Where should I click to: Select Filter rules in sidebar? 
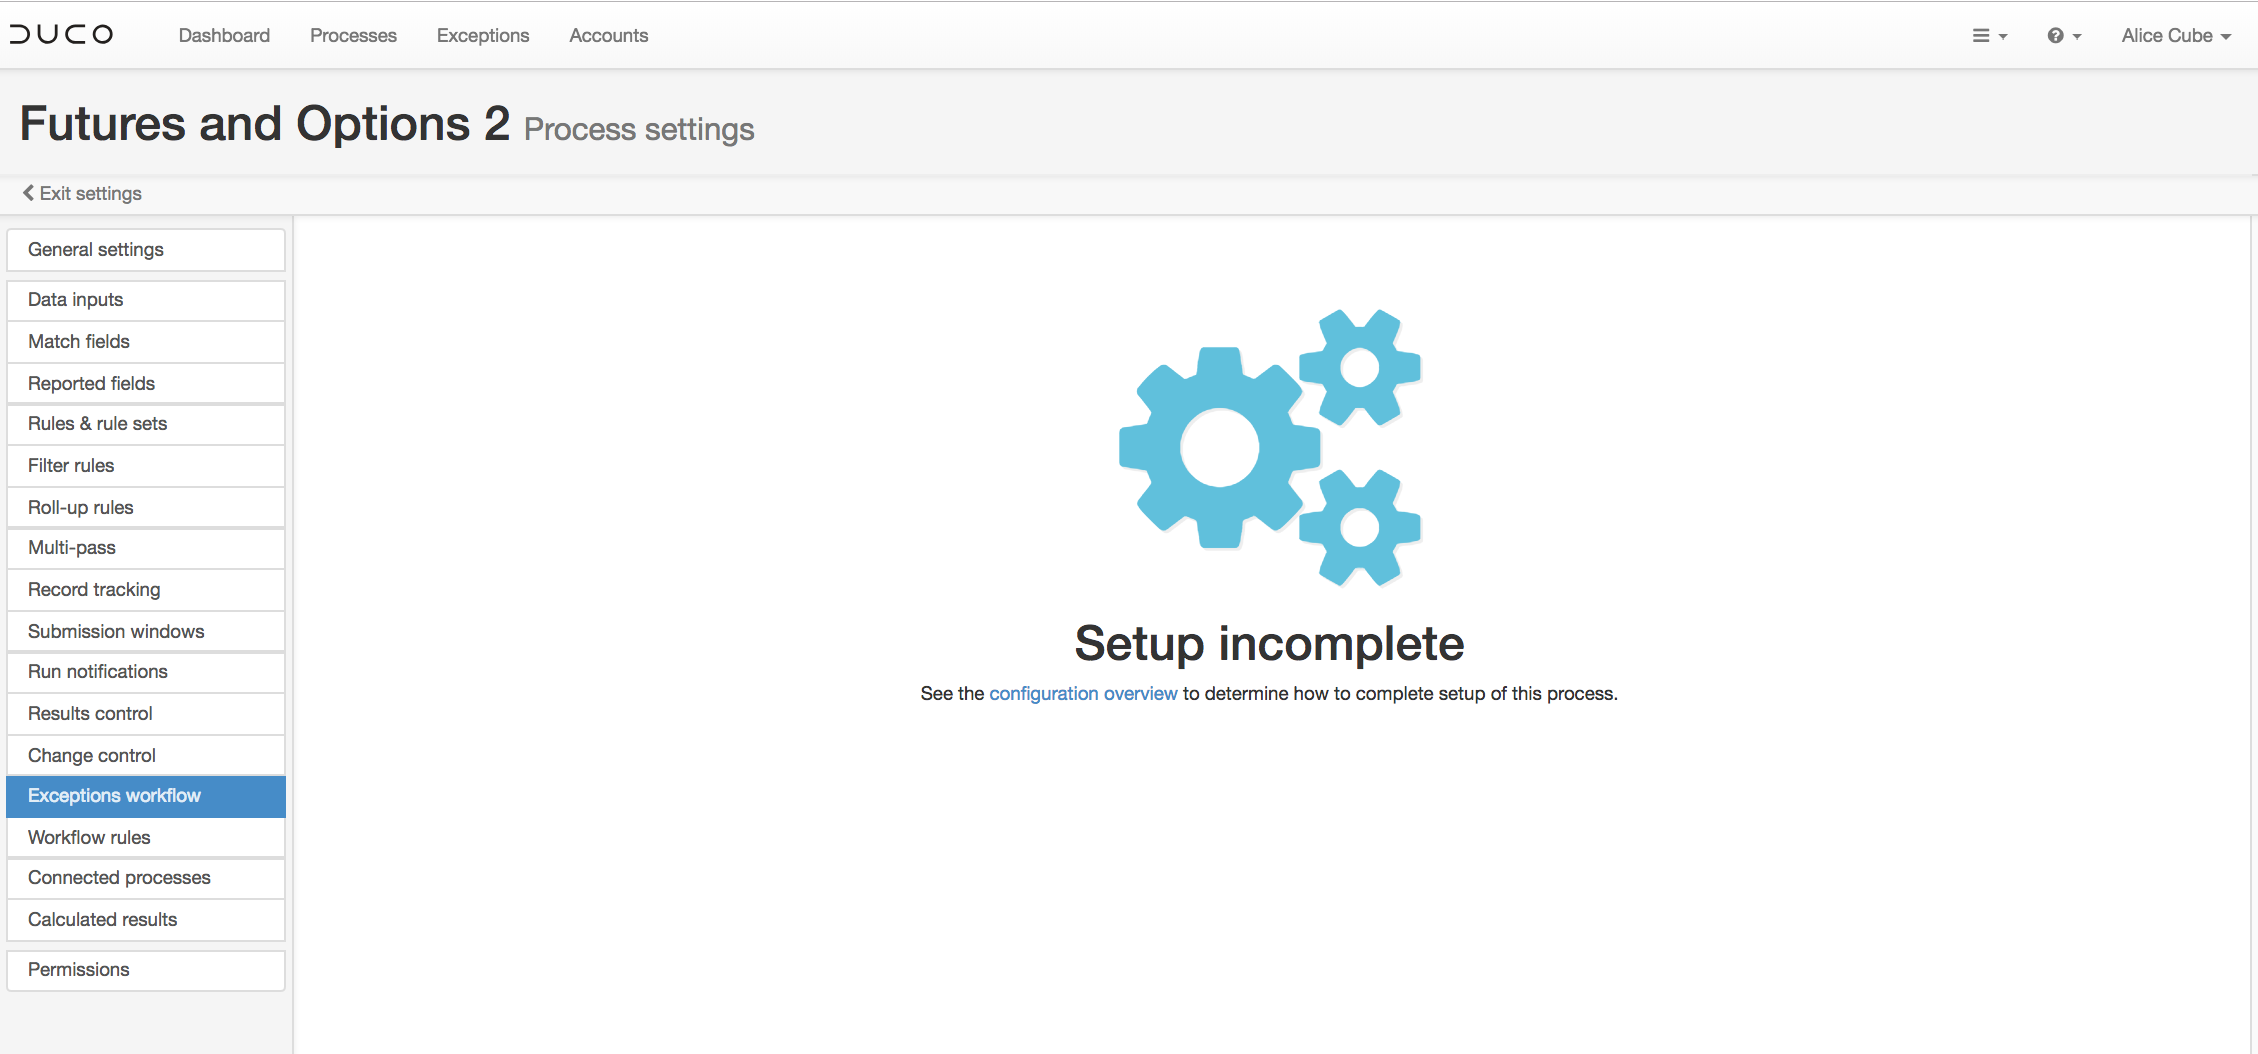pyautogui.click(x=146, y=466)
